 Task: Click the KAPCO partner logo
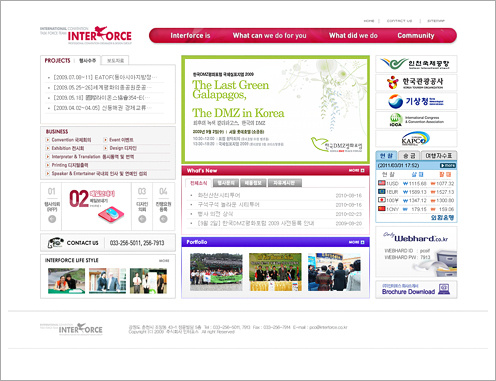[416, 139]
